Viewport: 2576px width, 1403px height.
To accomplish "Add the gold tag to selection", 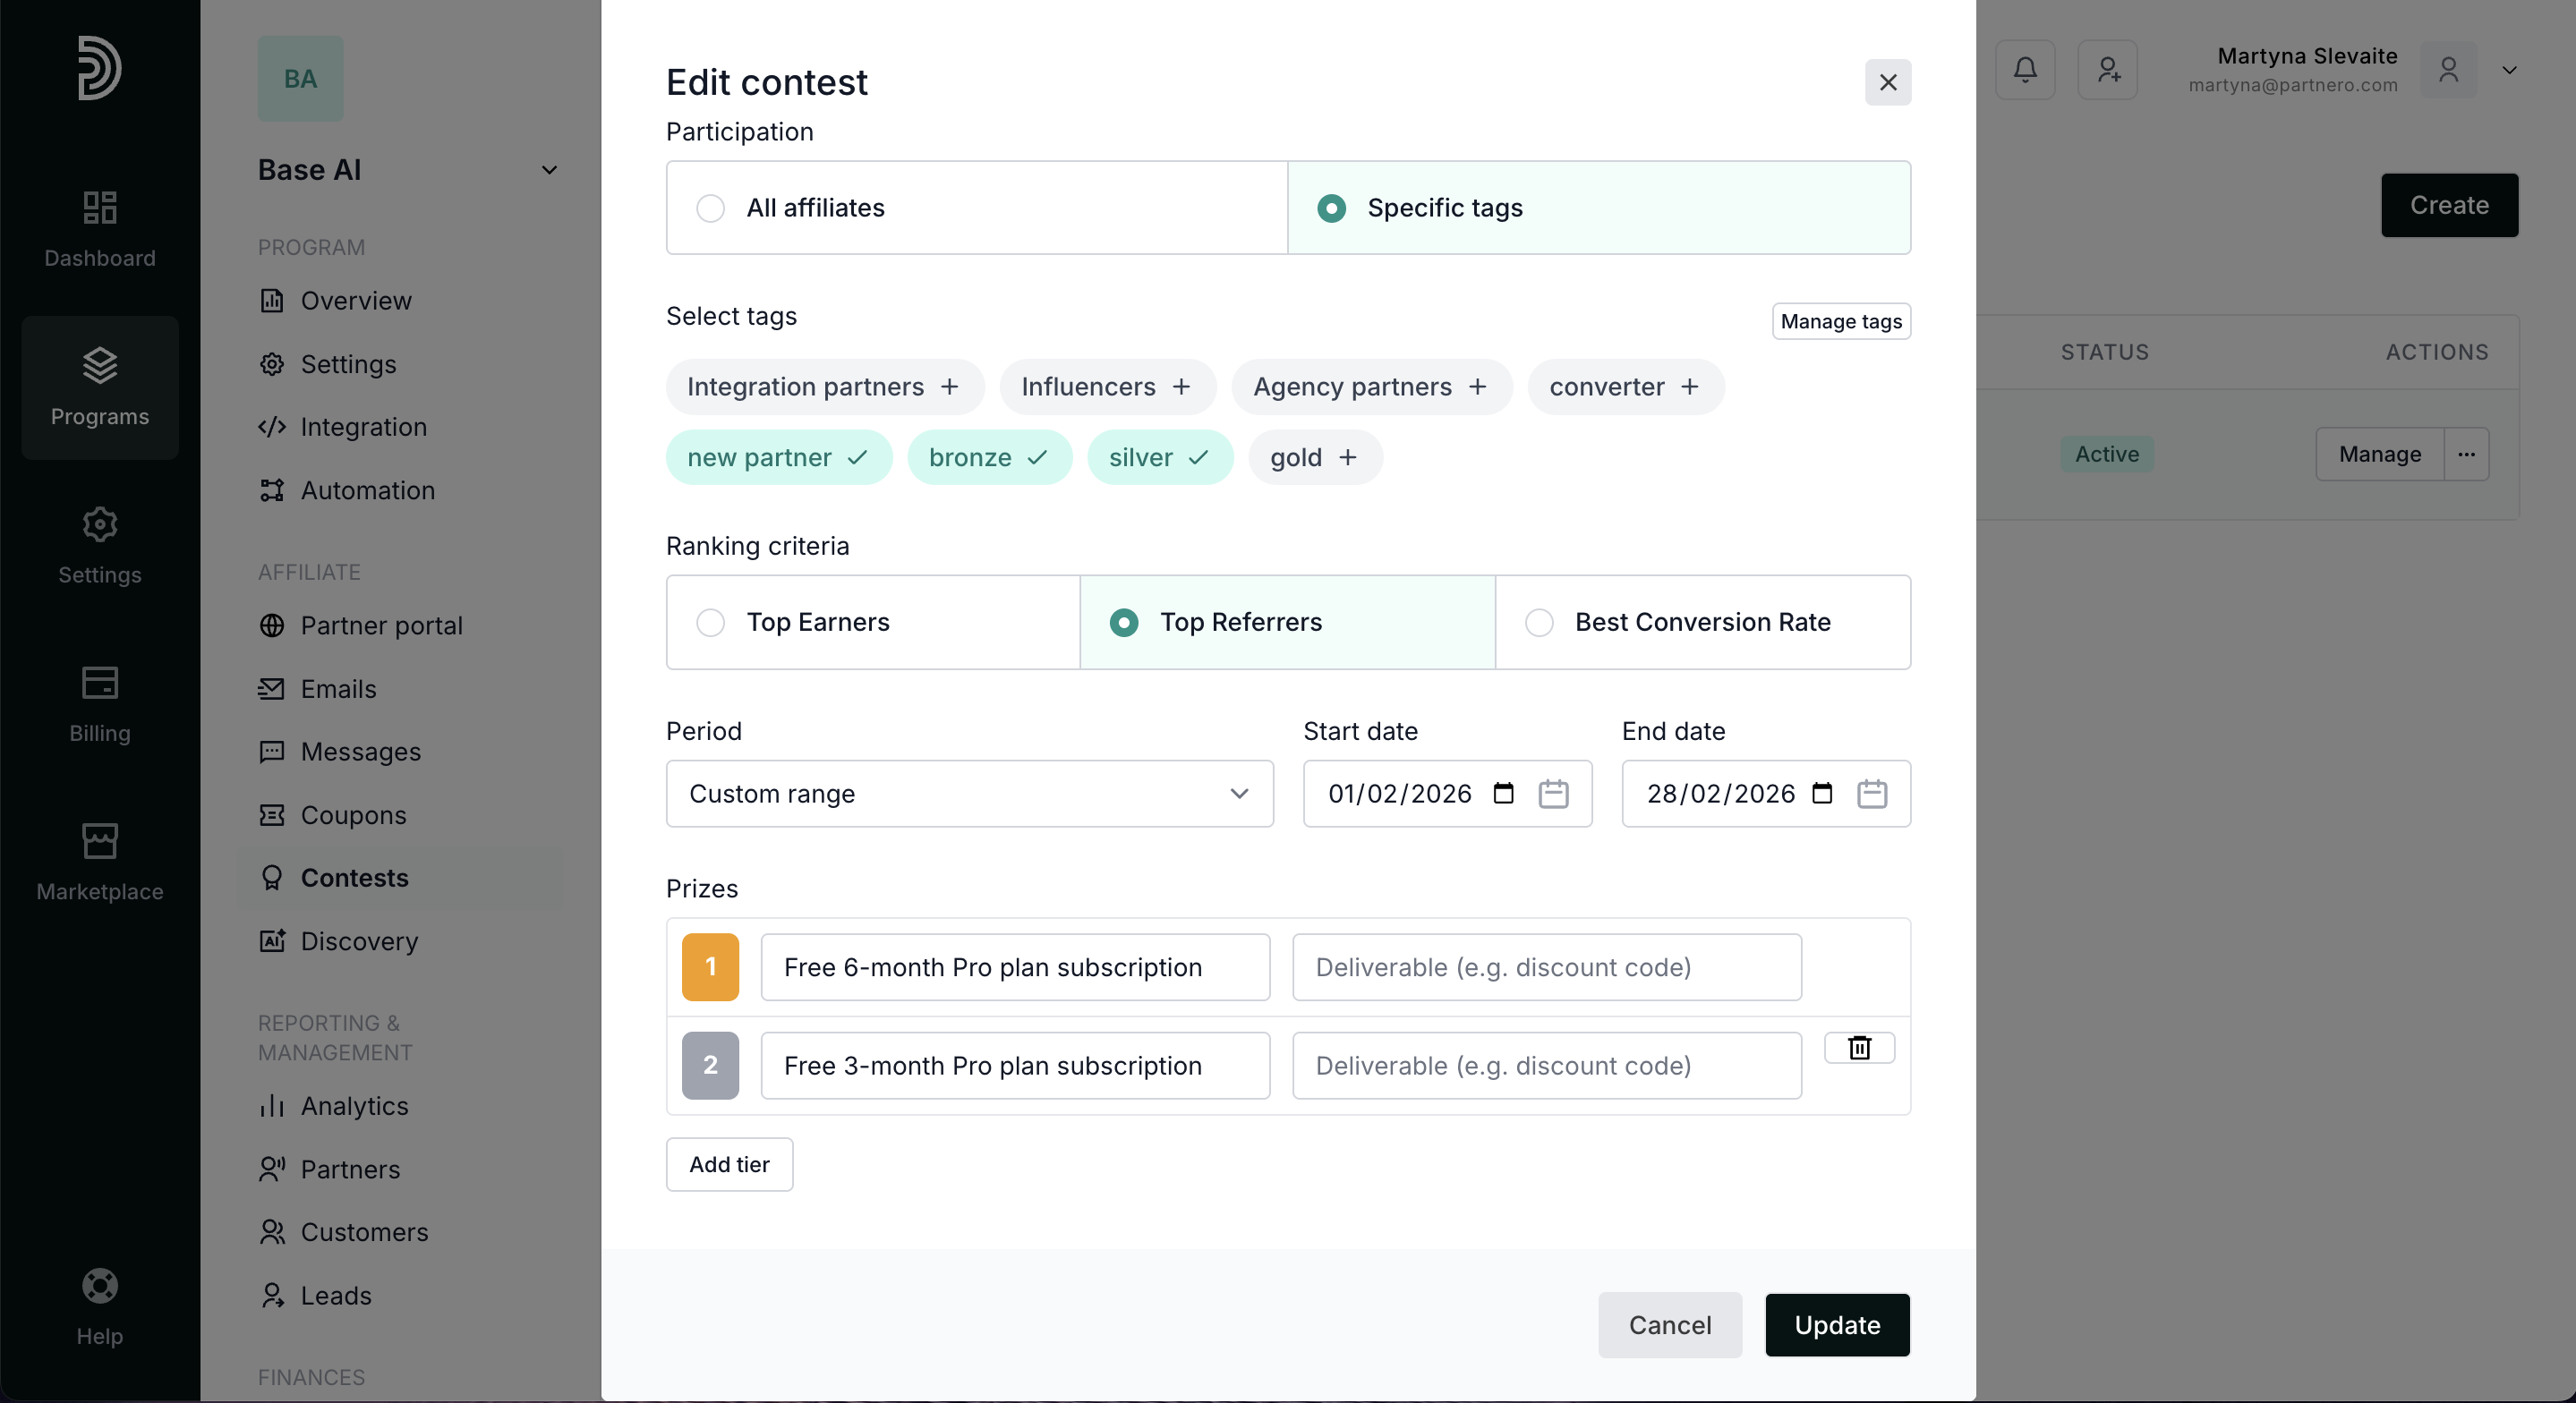I will 1314,458.
